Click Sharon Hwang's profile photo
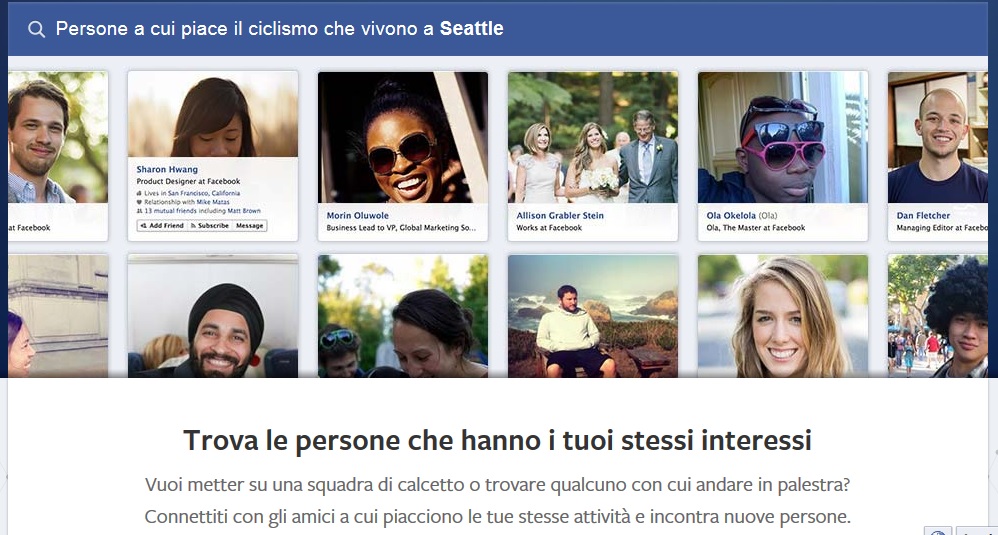This screenshot has width=998, height=535. point(213,115)
